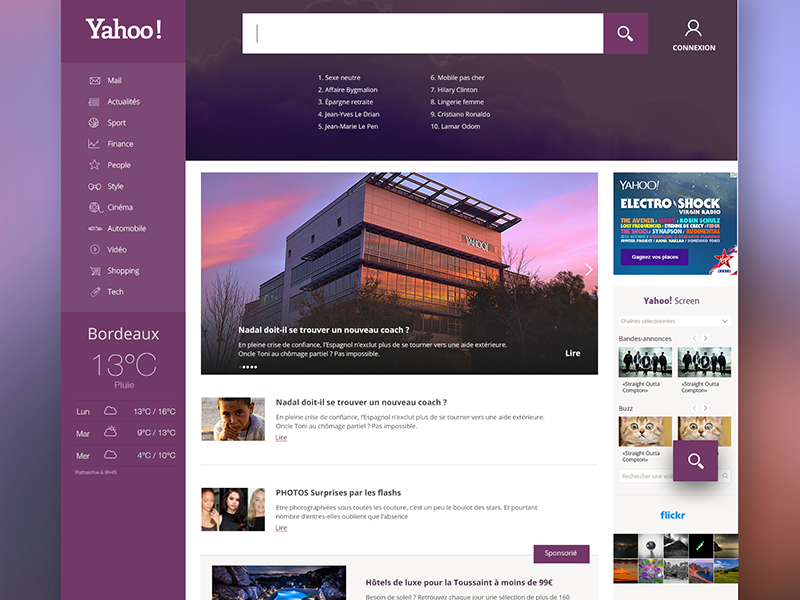Click the Mercredi cloud weather icon

pyautogui.click(x=110, y=454)
